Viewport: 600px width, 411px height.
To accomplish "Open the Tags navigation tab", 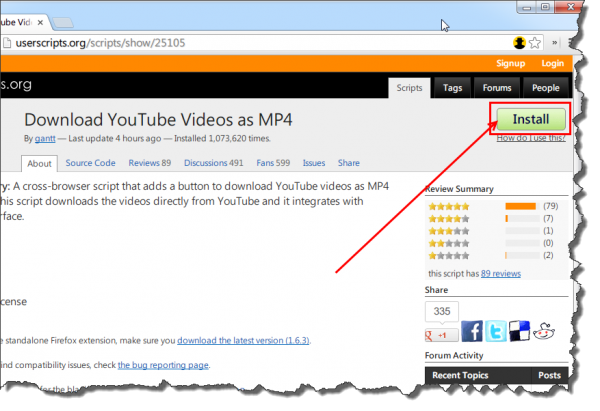I will 452,88.
